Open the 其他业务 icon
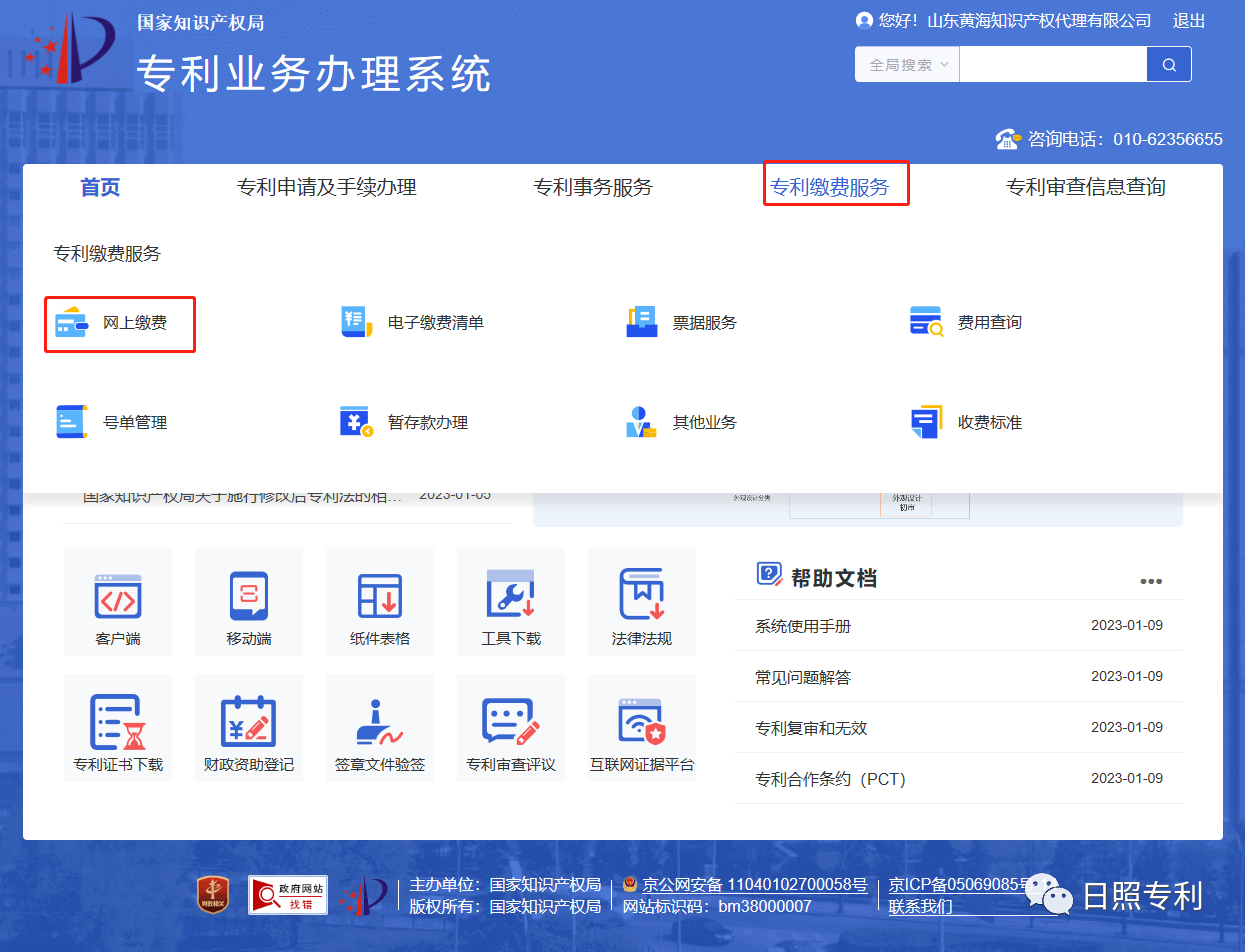This screenshot has width=1245, height=952. (x=641, y=422)
